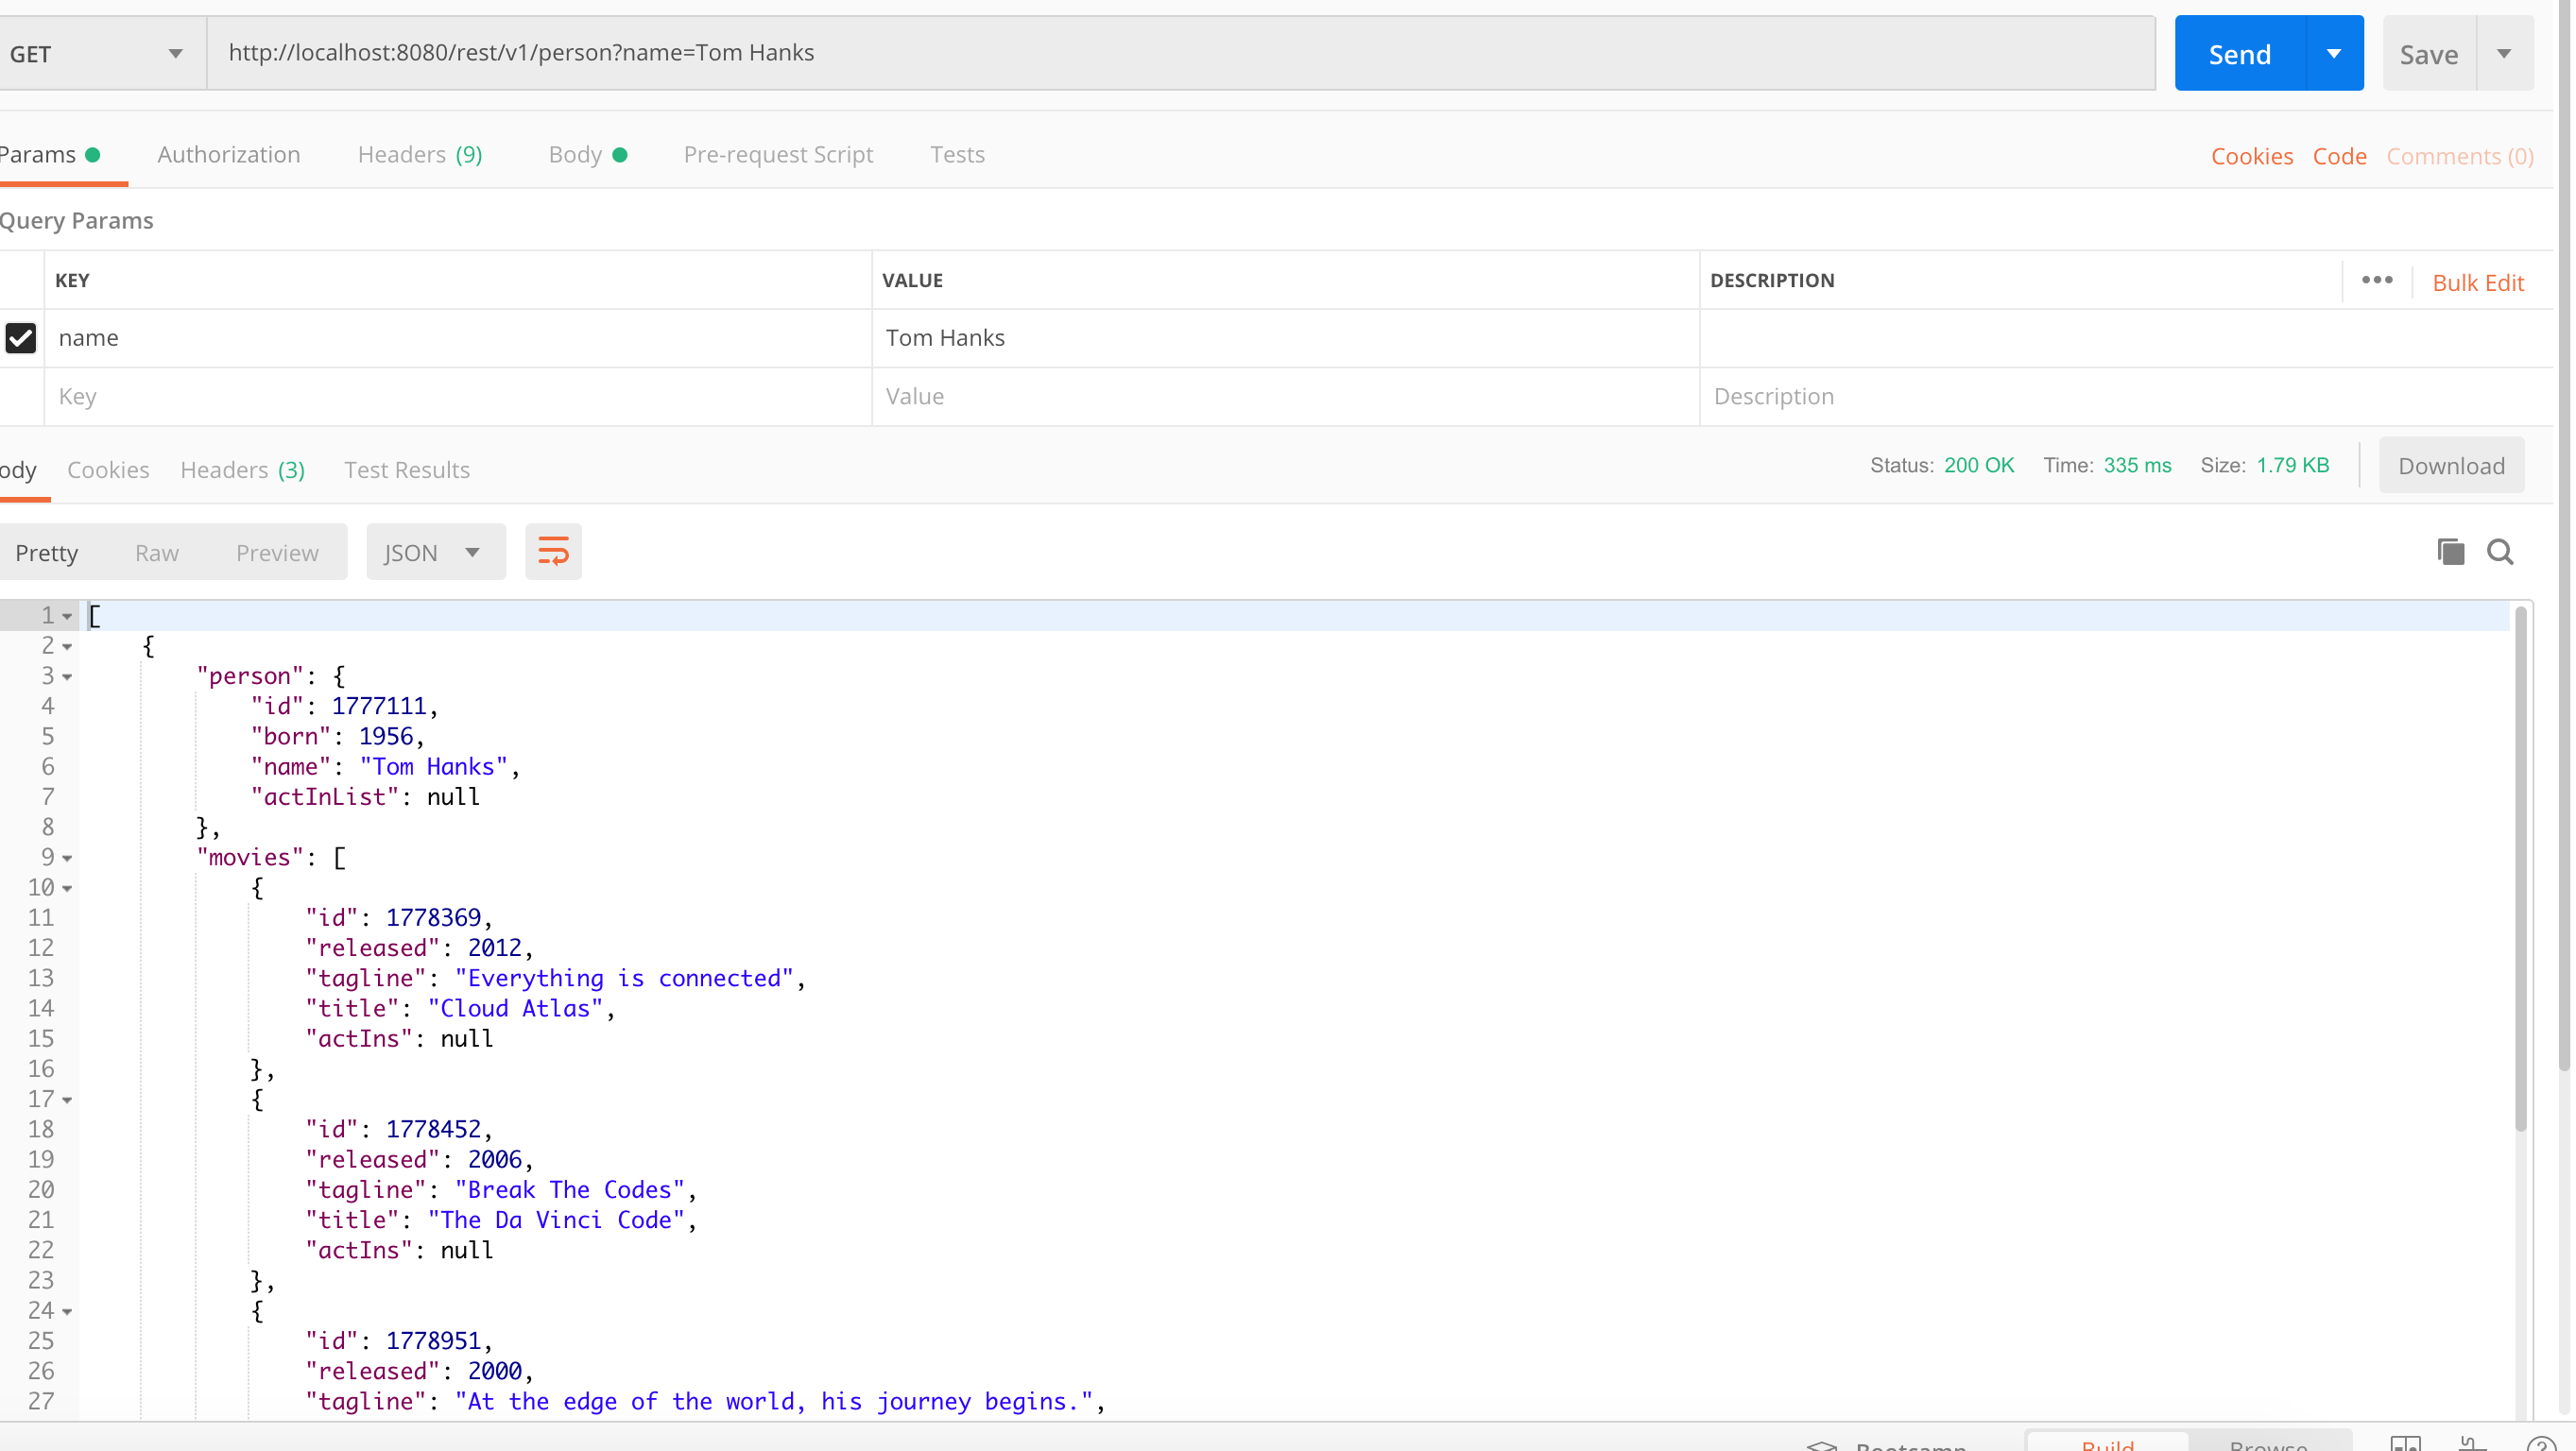This screenshot has width=2576, height=1451.
Task: Click the copy icon in response body
Action: [2450, 551]
